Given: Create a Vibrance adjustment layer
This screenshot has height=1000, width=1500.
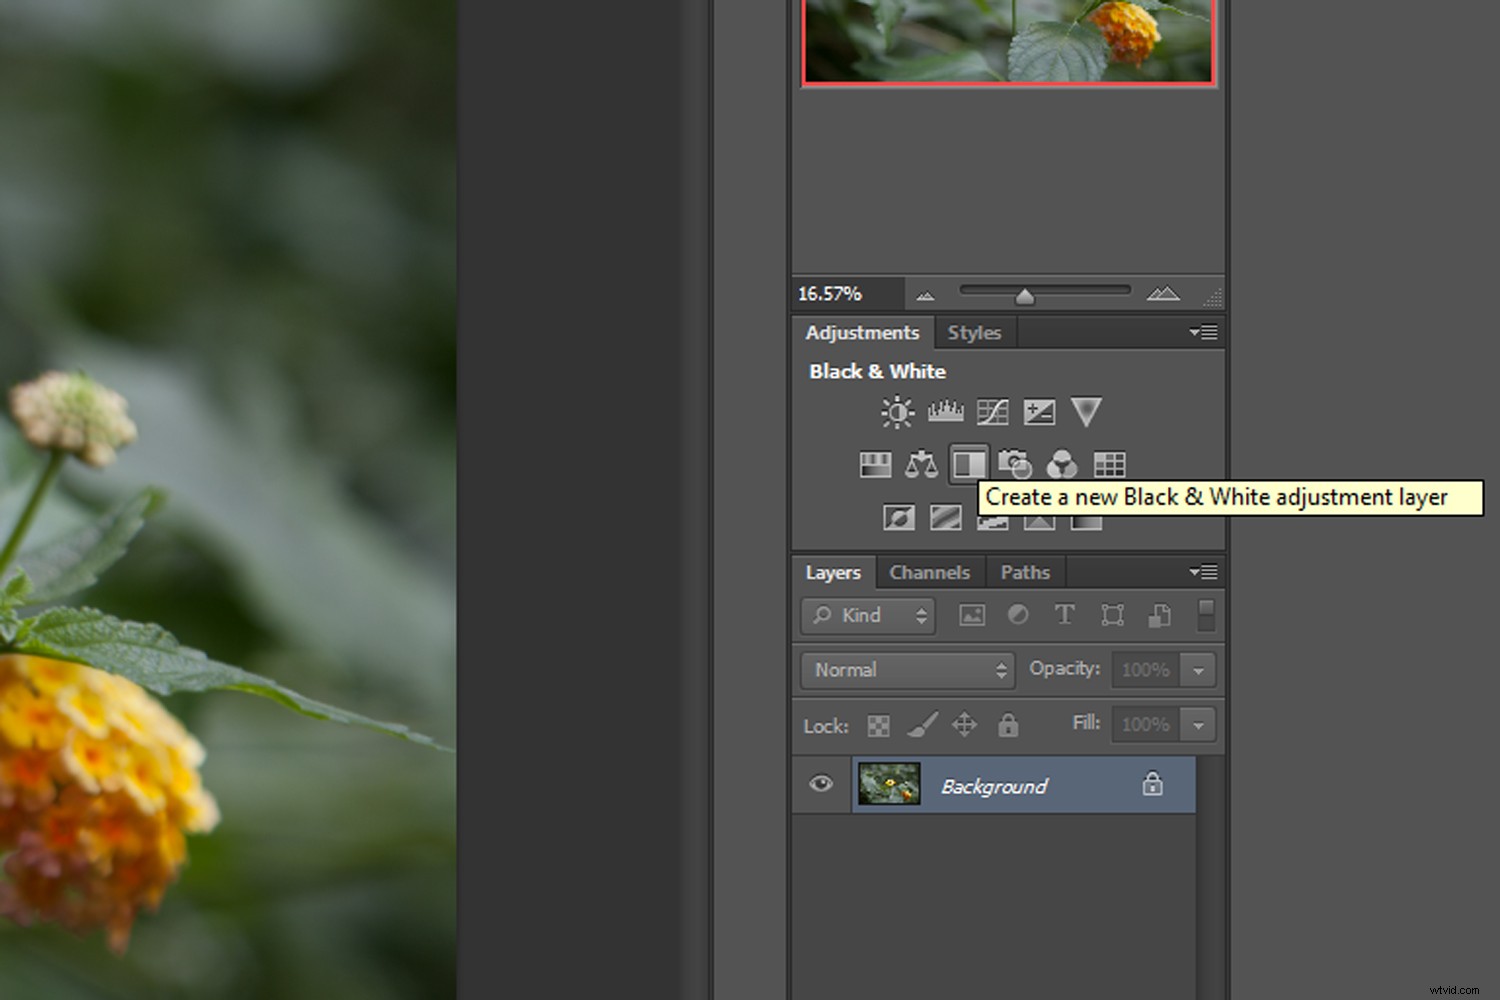Looking at the screenshot, I should pyautogui.click(x=1086, y=411).
